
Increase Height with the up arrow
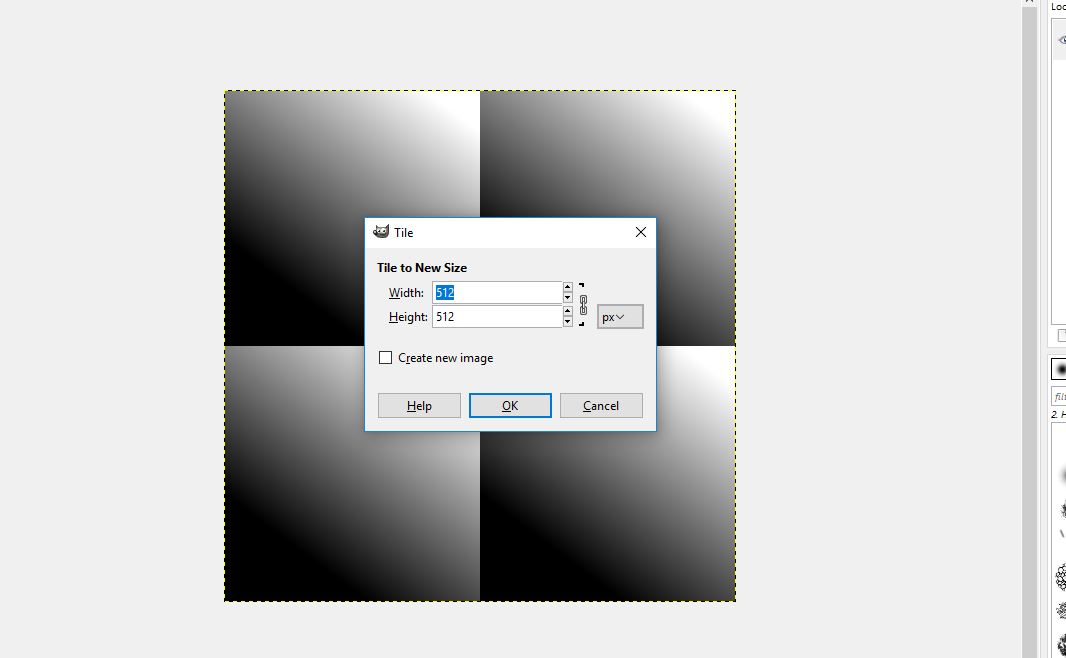pyautogui.click(x=568, y=311)
